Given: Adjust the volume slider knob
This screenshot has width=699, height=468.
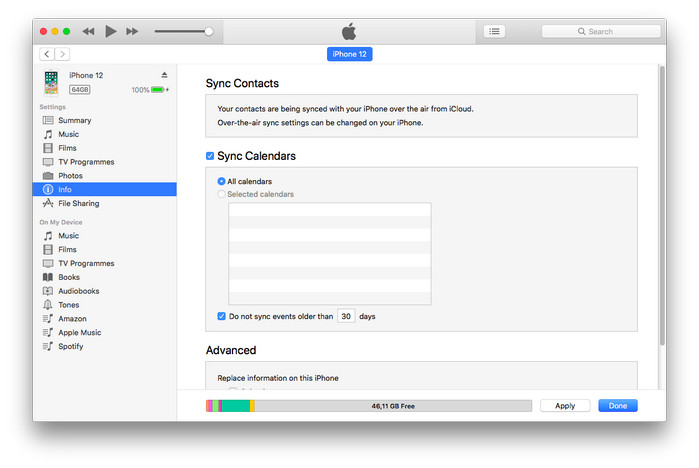Looking at the screenshot, I should click(x=209, y=31).
